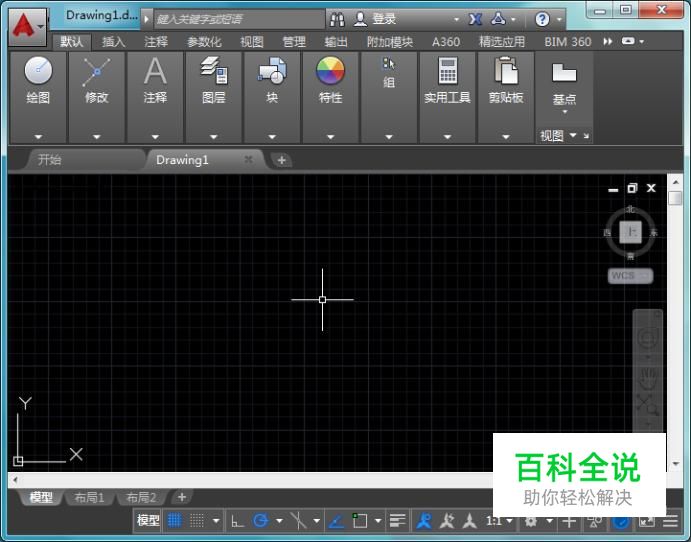The height and width of the screenshot is (542, 691).
Task: Toggle ortho mode in status bar
Action: pyautogui.click(x=237, y=521)
